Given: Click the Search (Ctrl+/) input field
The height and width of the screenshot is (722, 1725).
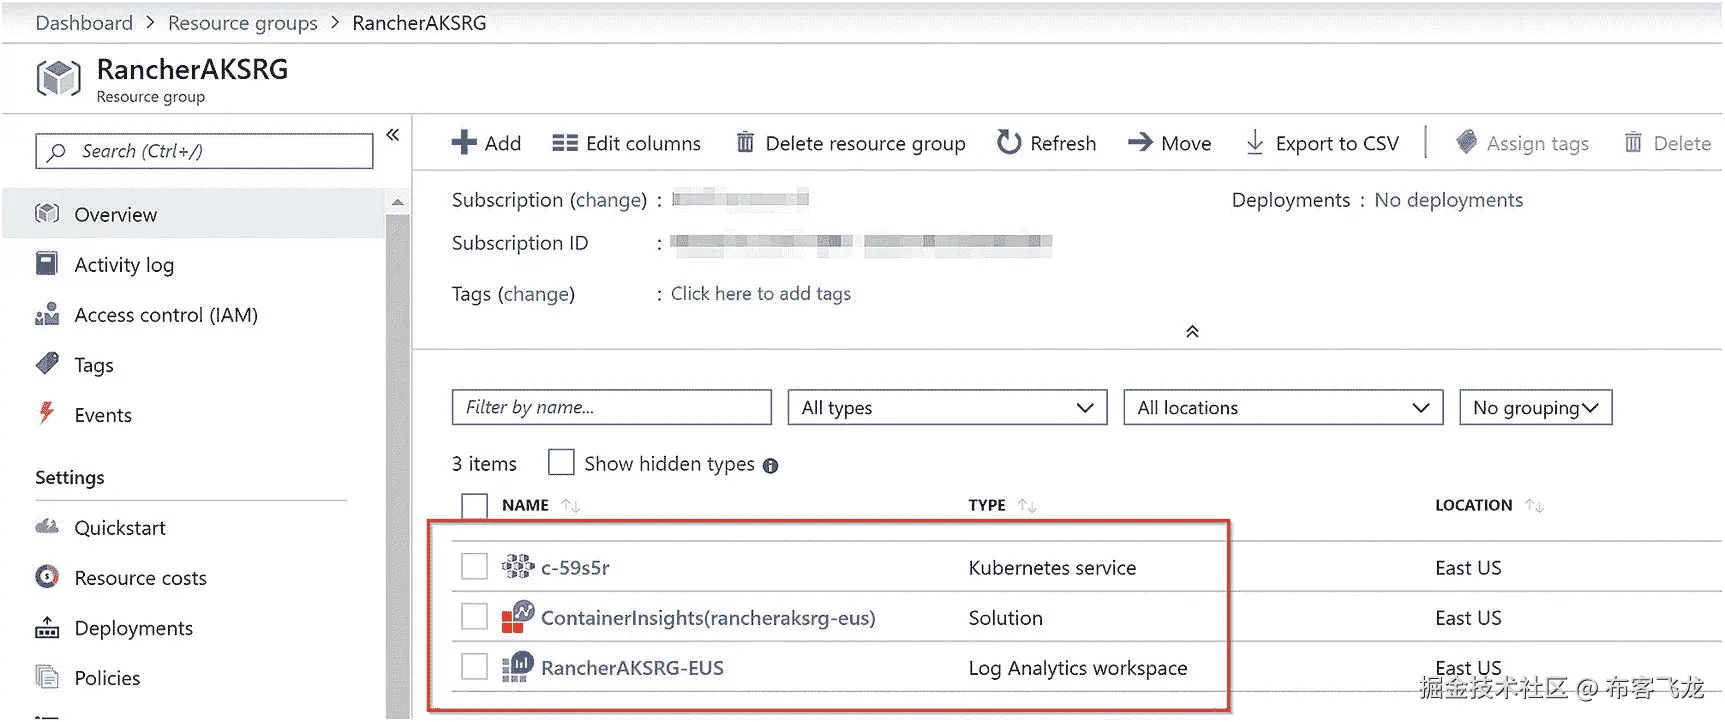Looking at the screenshot, I should click(204, 151).
